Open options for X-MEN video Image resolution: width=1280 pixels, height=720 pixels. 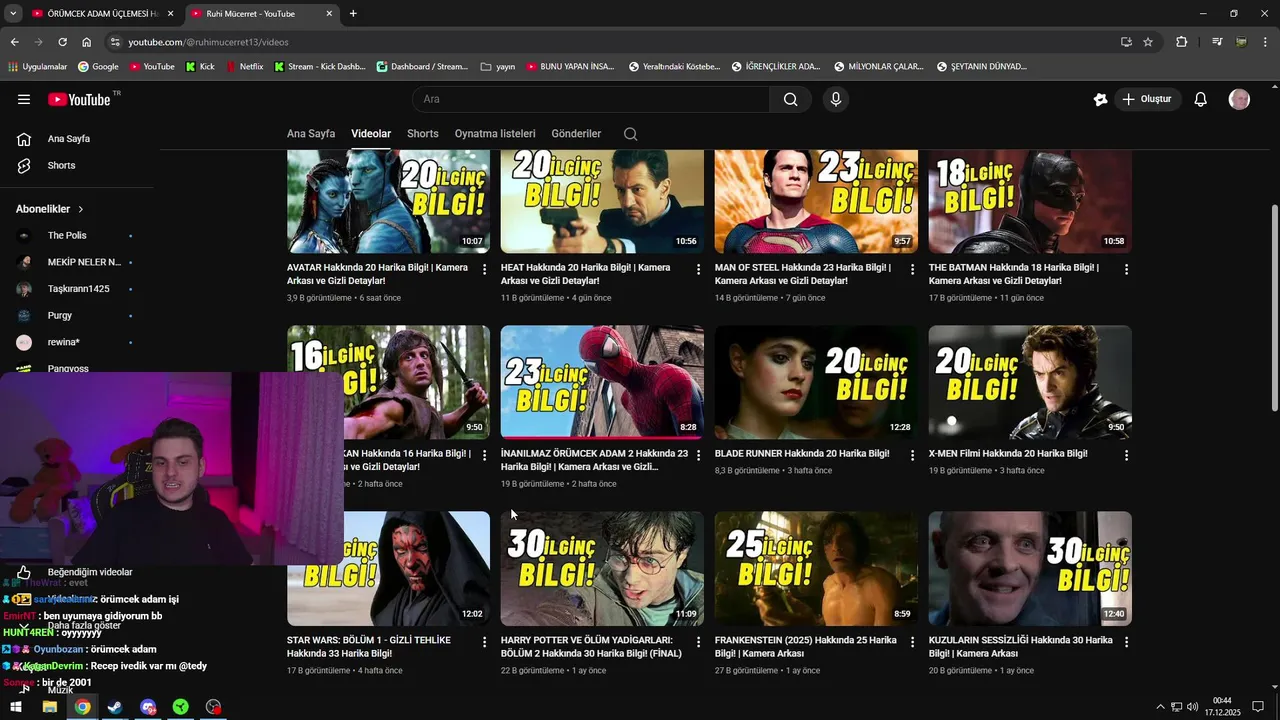(1126, 455)
